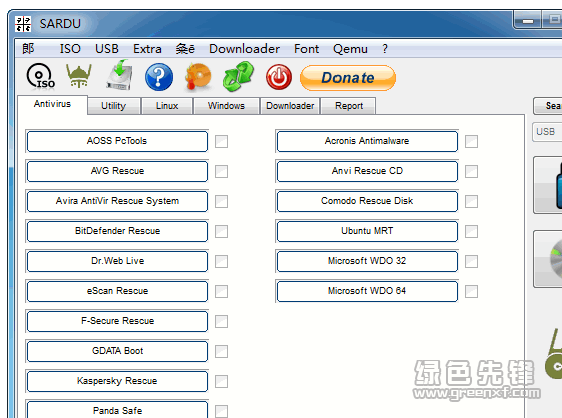The width and height of the screenshot is (562, 418).
Task: Click the Acronis Antimalware button
Action: 367,141
